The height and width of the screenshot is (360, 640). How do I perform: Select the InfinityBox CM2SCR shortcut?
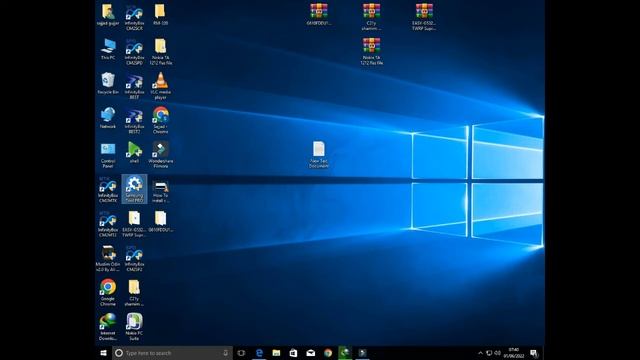coord(134,18)
